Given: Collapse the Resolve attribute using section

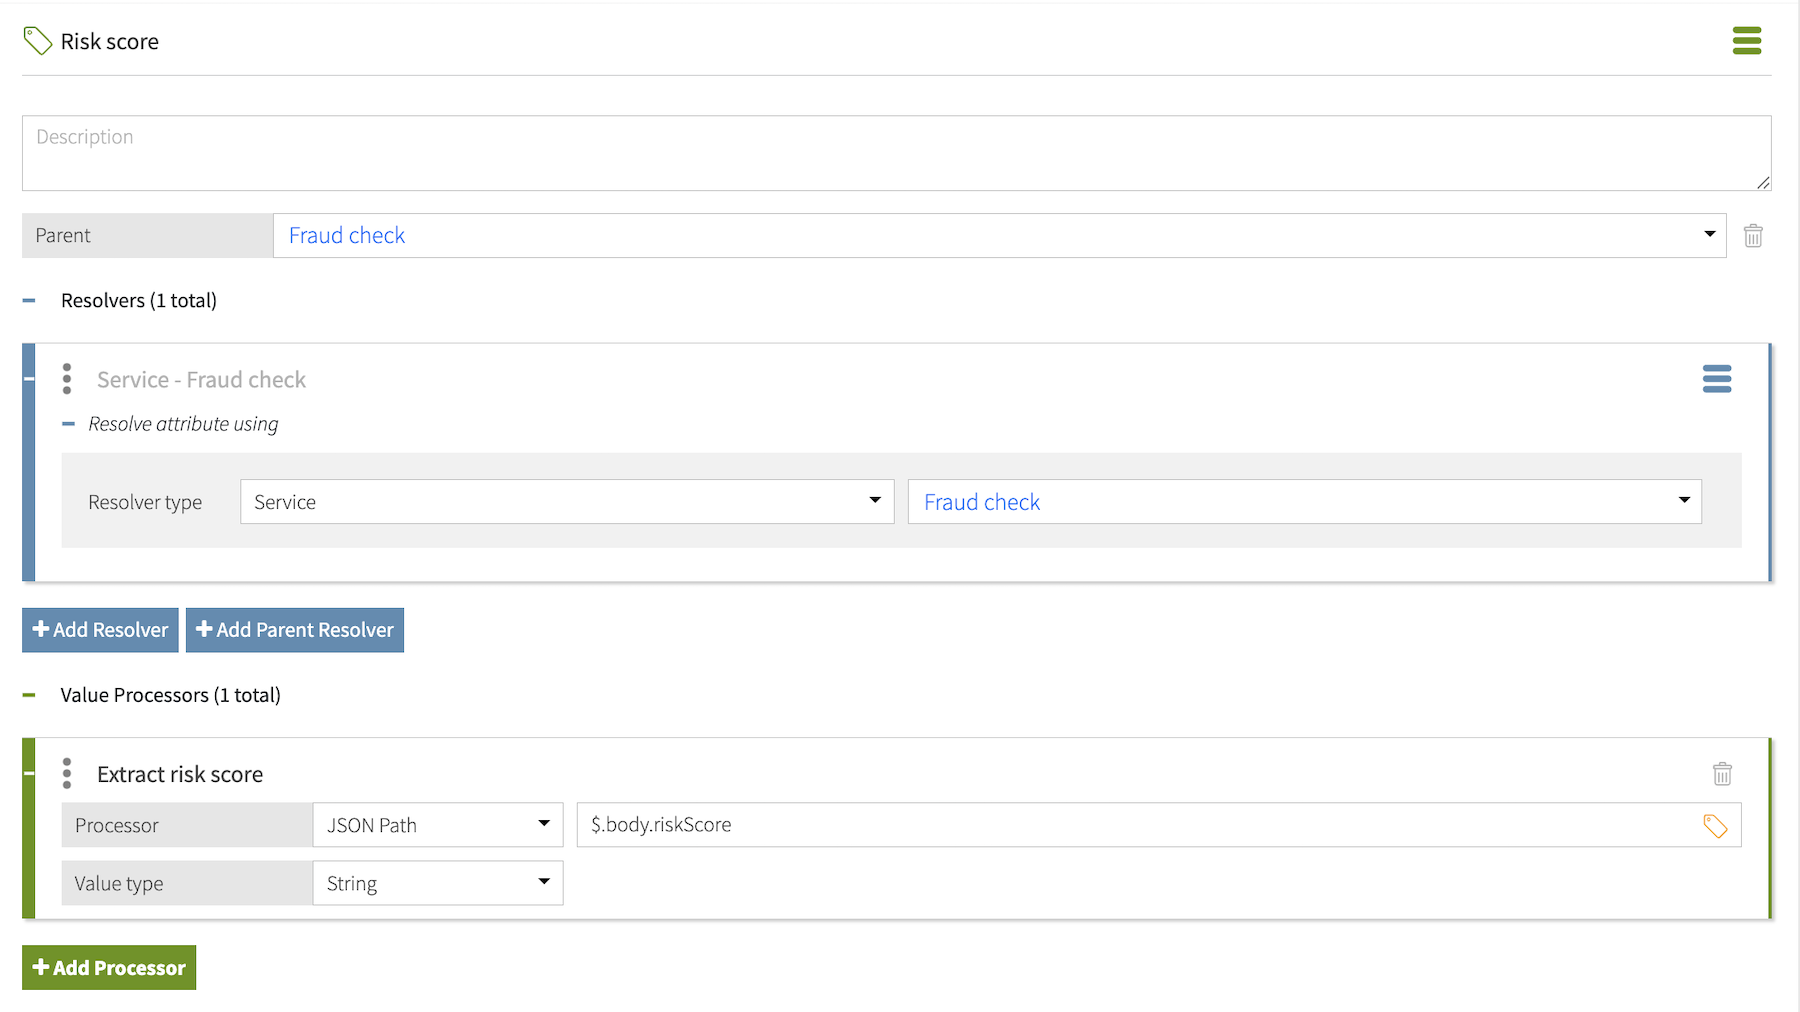Looking at the screenshot, I should tap(68, 424).
